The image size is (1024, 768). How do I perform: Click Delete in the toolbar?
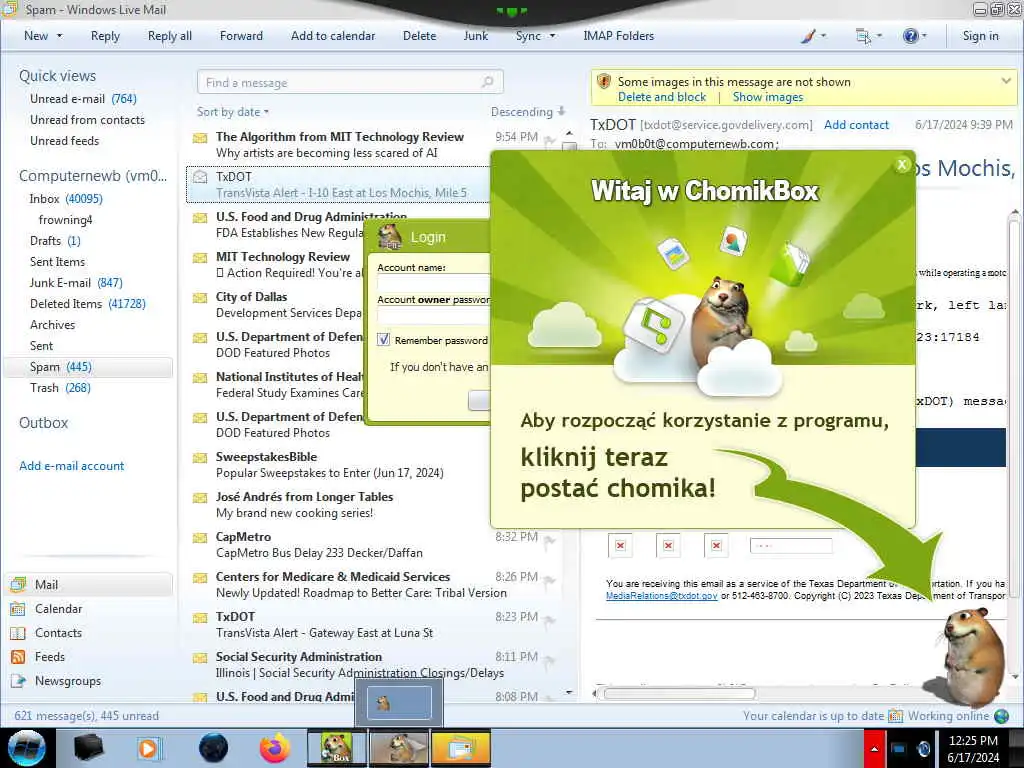(x=419, y=36)
